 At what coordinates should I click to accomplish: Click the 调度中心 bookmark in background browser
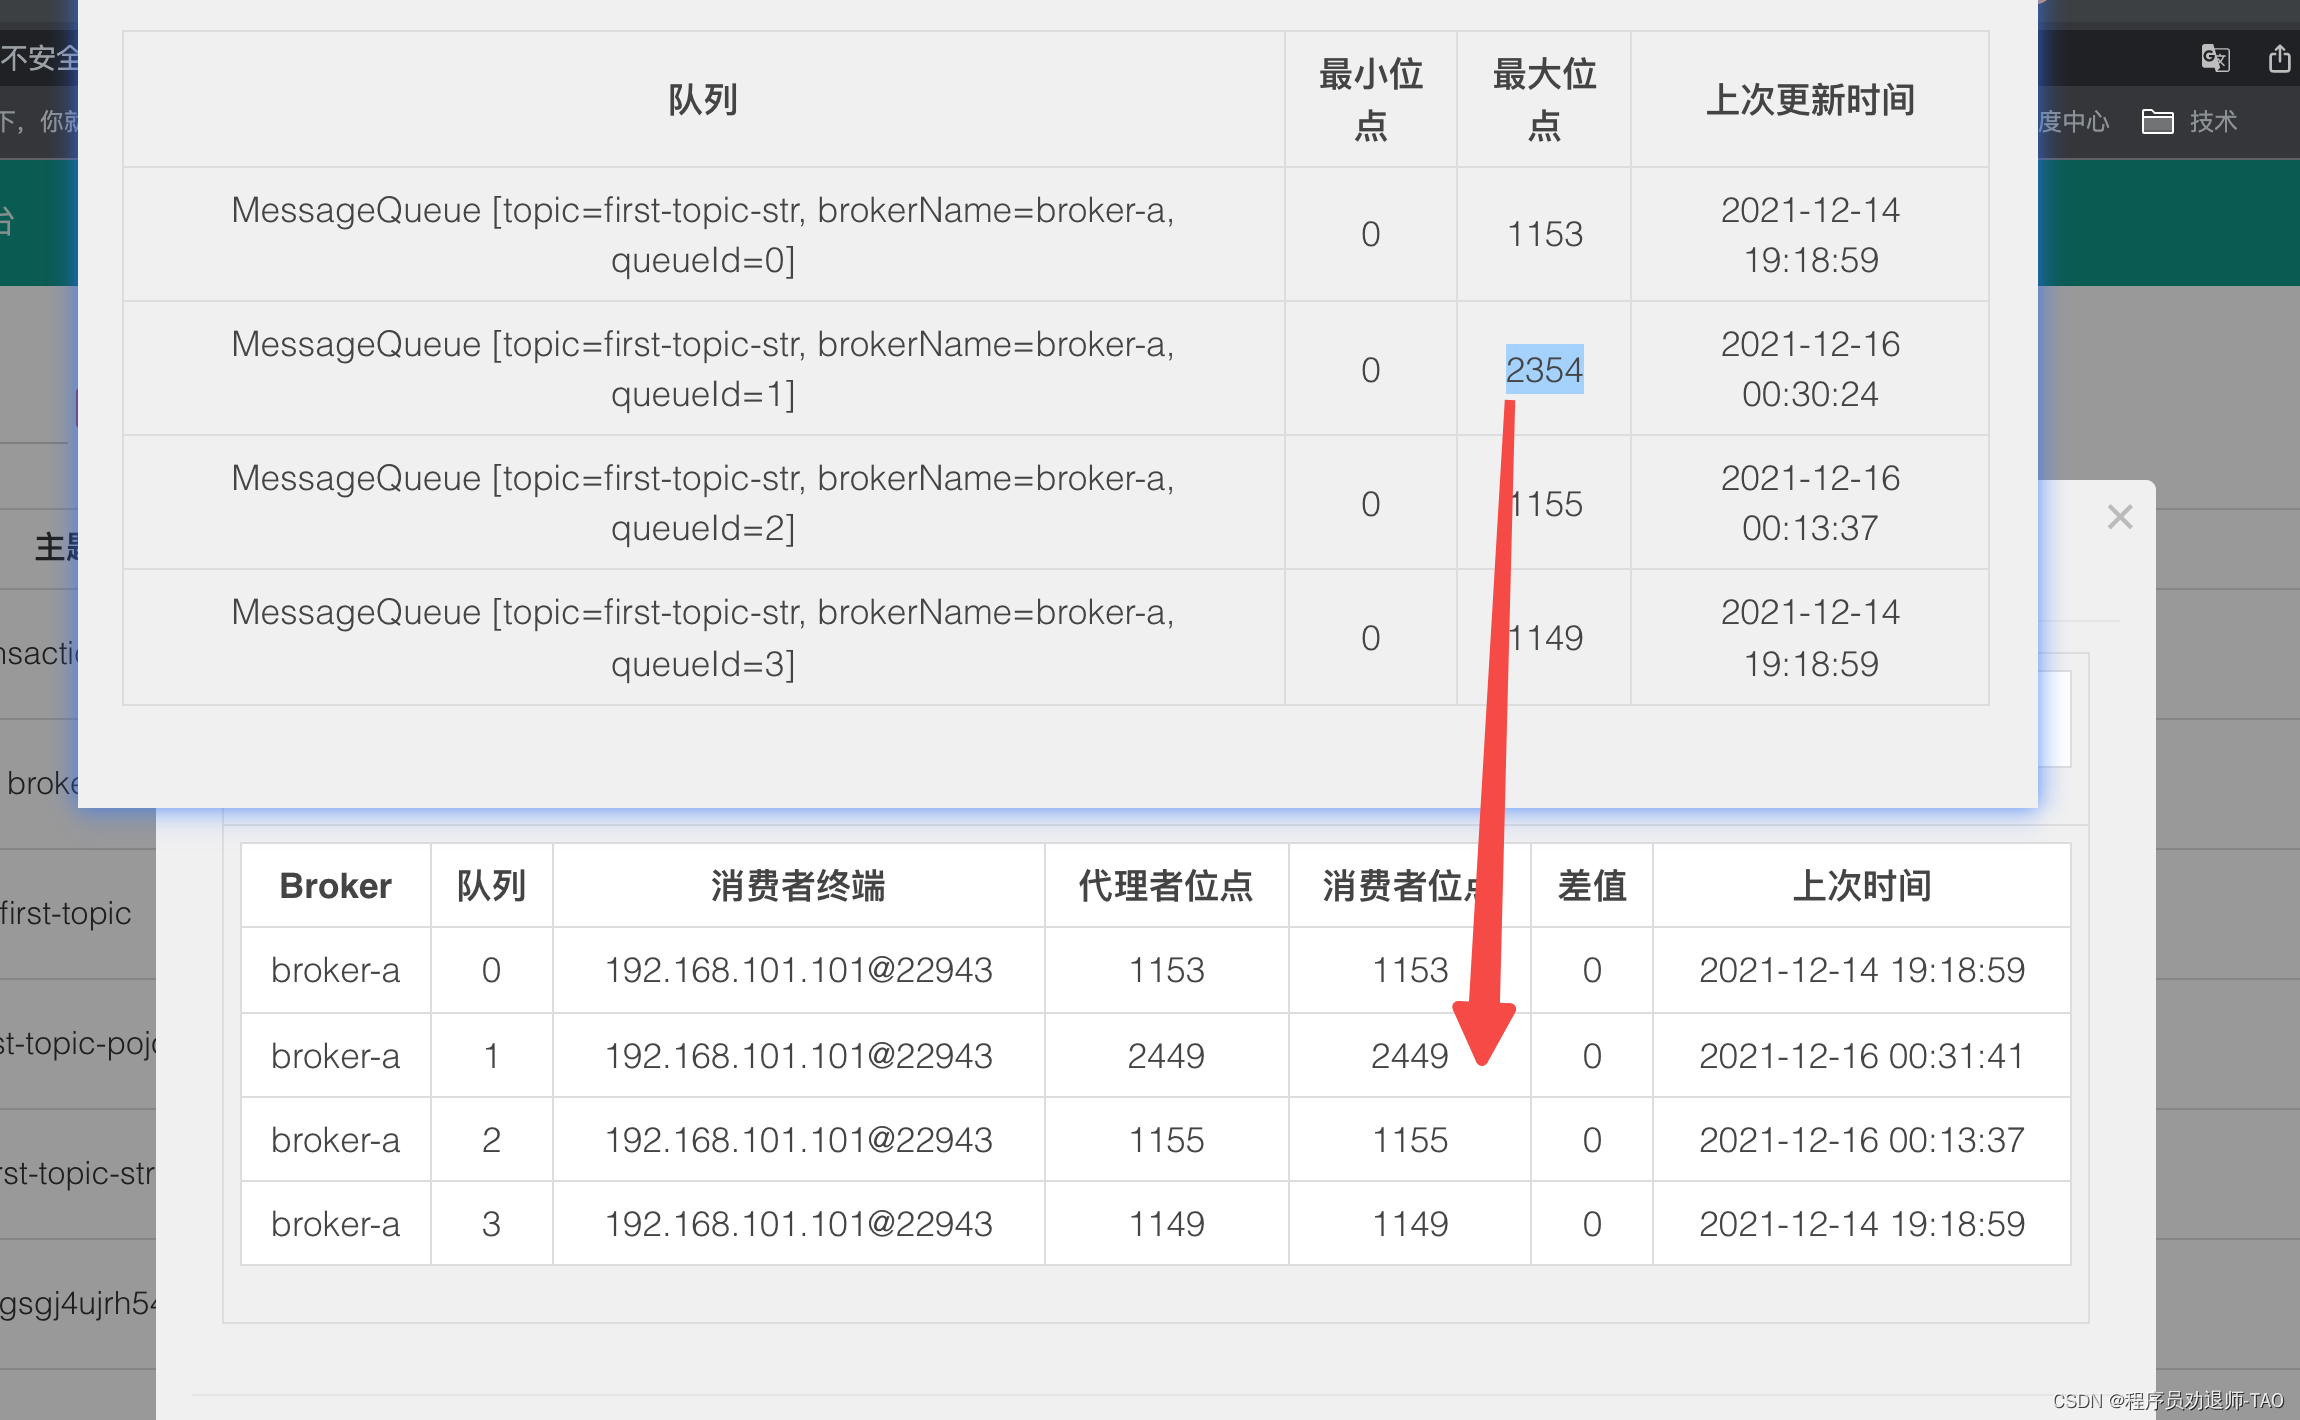(2072, 122)
